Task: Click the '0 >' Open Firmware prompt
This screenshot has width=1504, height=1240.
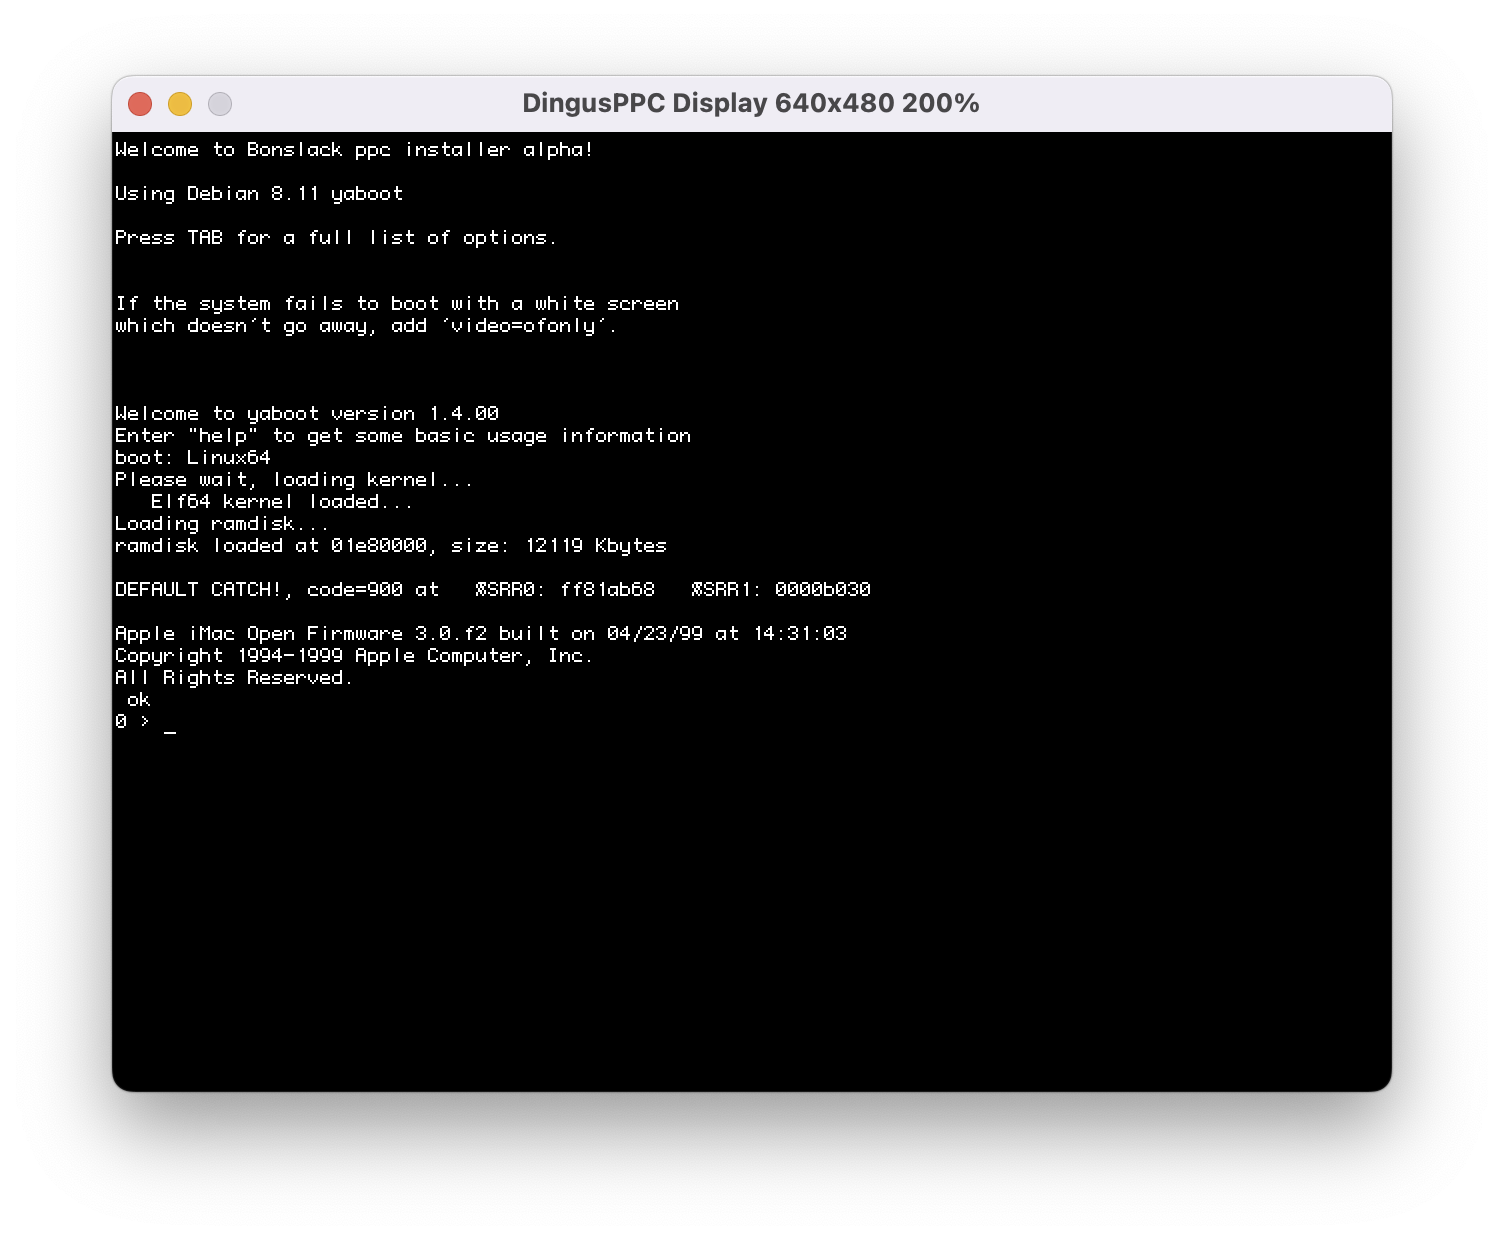Action: coord(132,722)
